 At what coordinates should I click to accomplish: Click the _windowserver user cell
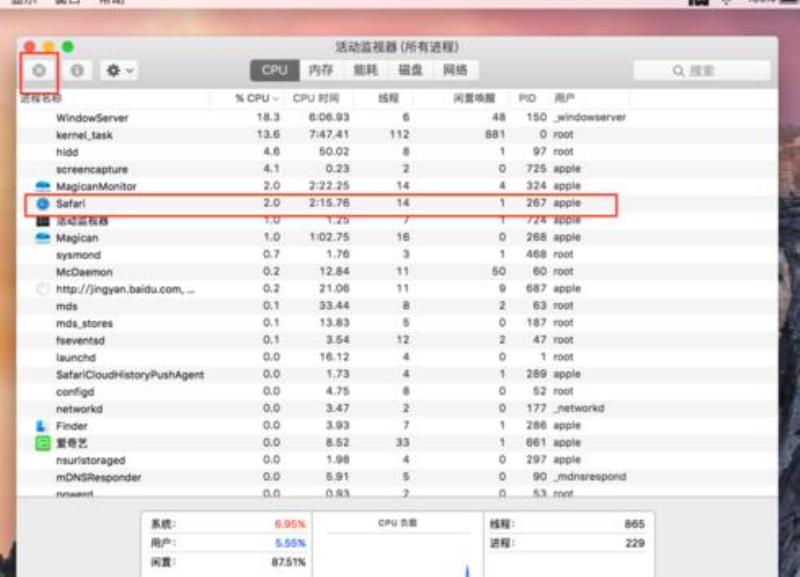pos(590,118)
